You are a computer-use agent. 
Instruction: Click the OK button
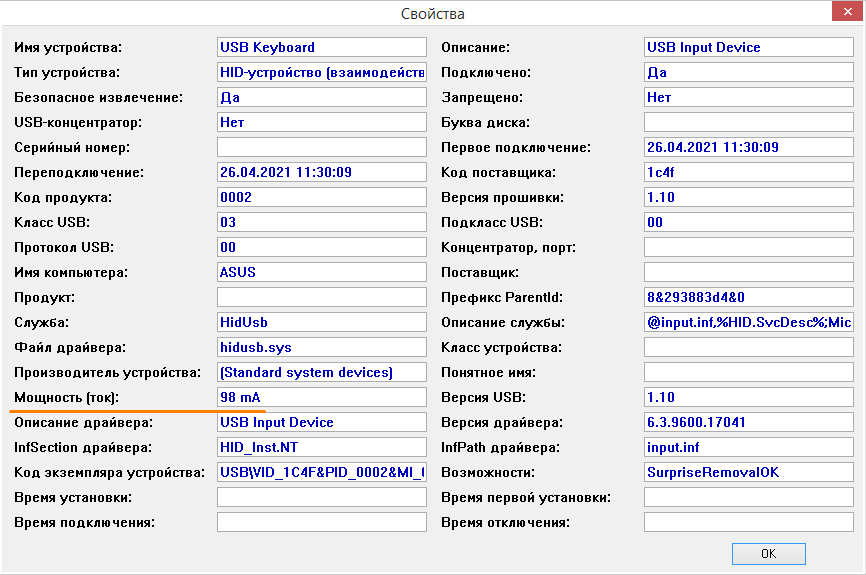[x=768, y=553]
